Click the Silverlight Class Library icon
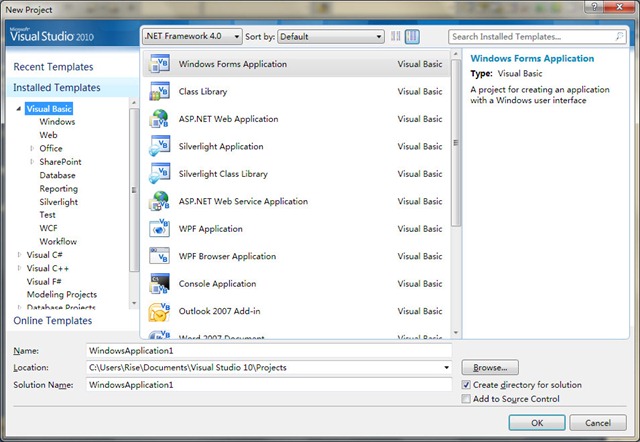 [x=159, y=173]
